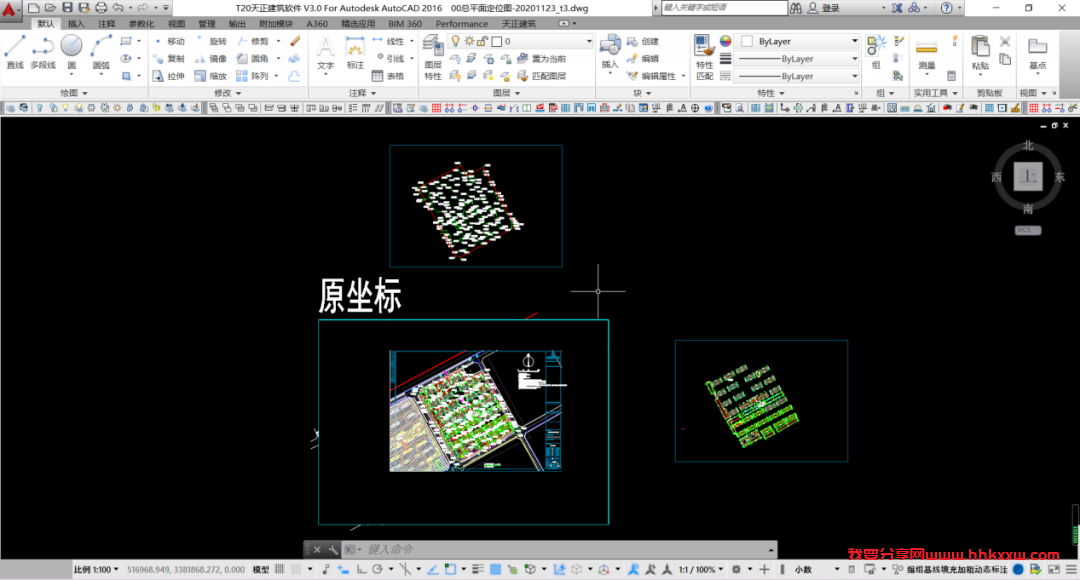The width and height of the screenshot is (1080, 580).
Task: Expand the Layers (图层) panel
Action: pos(506,92)
